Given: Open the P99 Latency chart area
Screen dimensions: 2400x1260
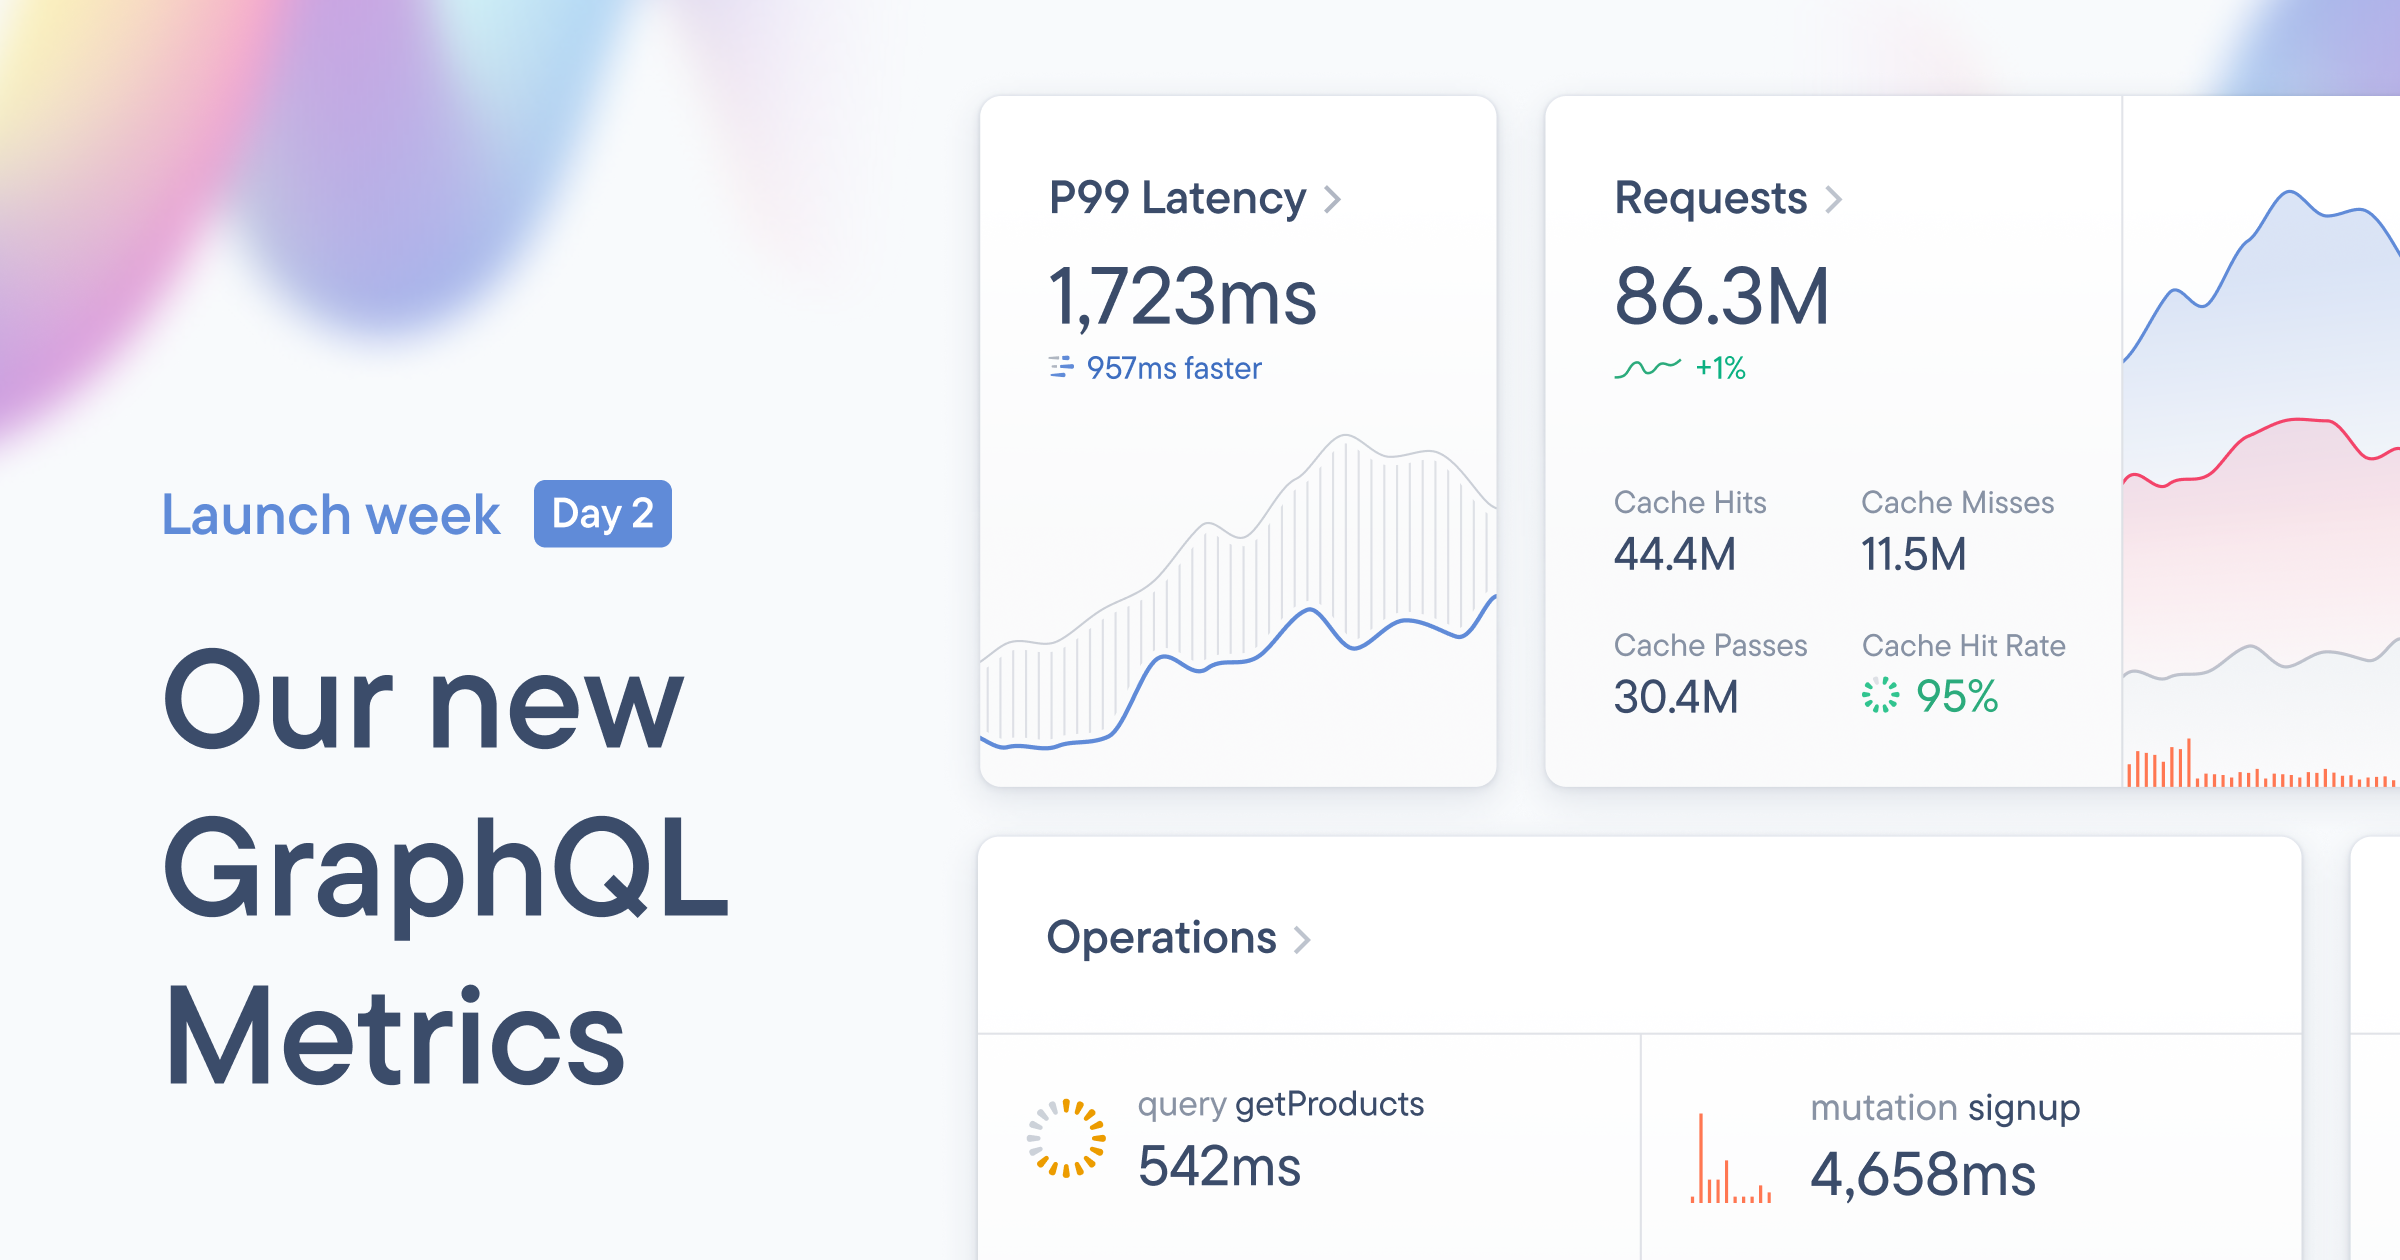Looking at the screenshot, I should [1240, 620].
